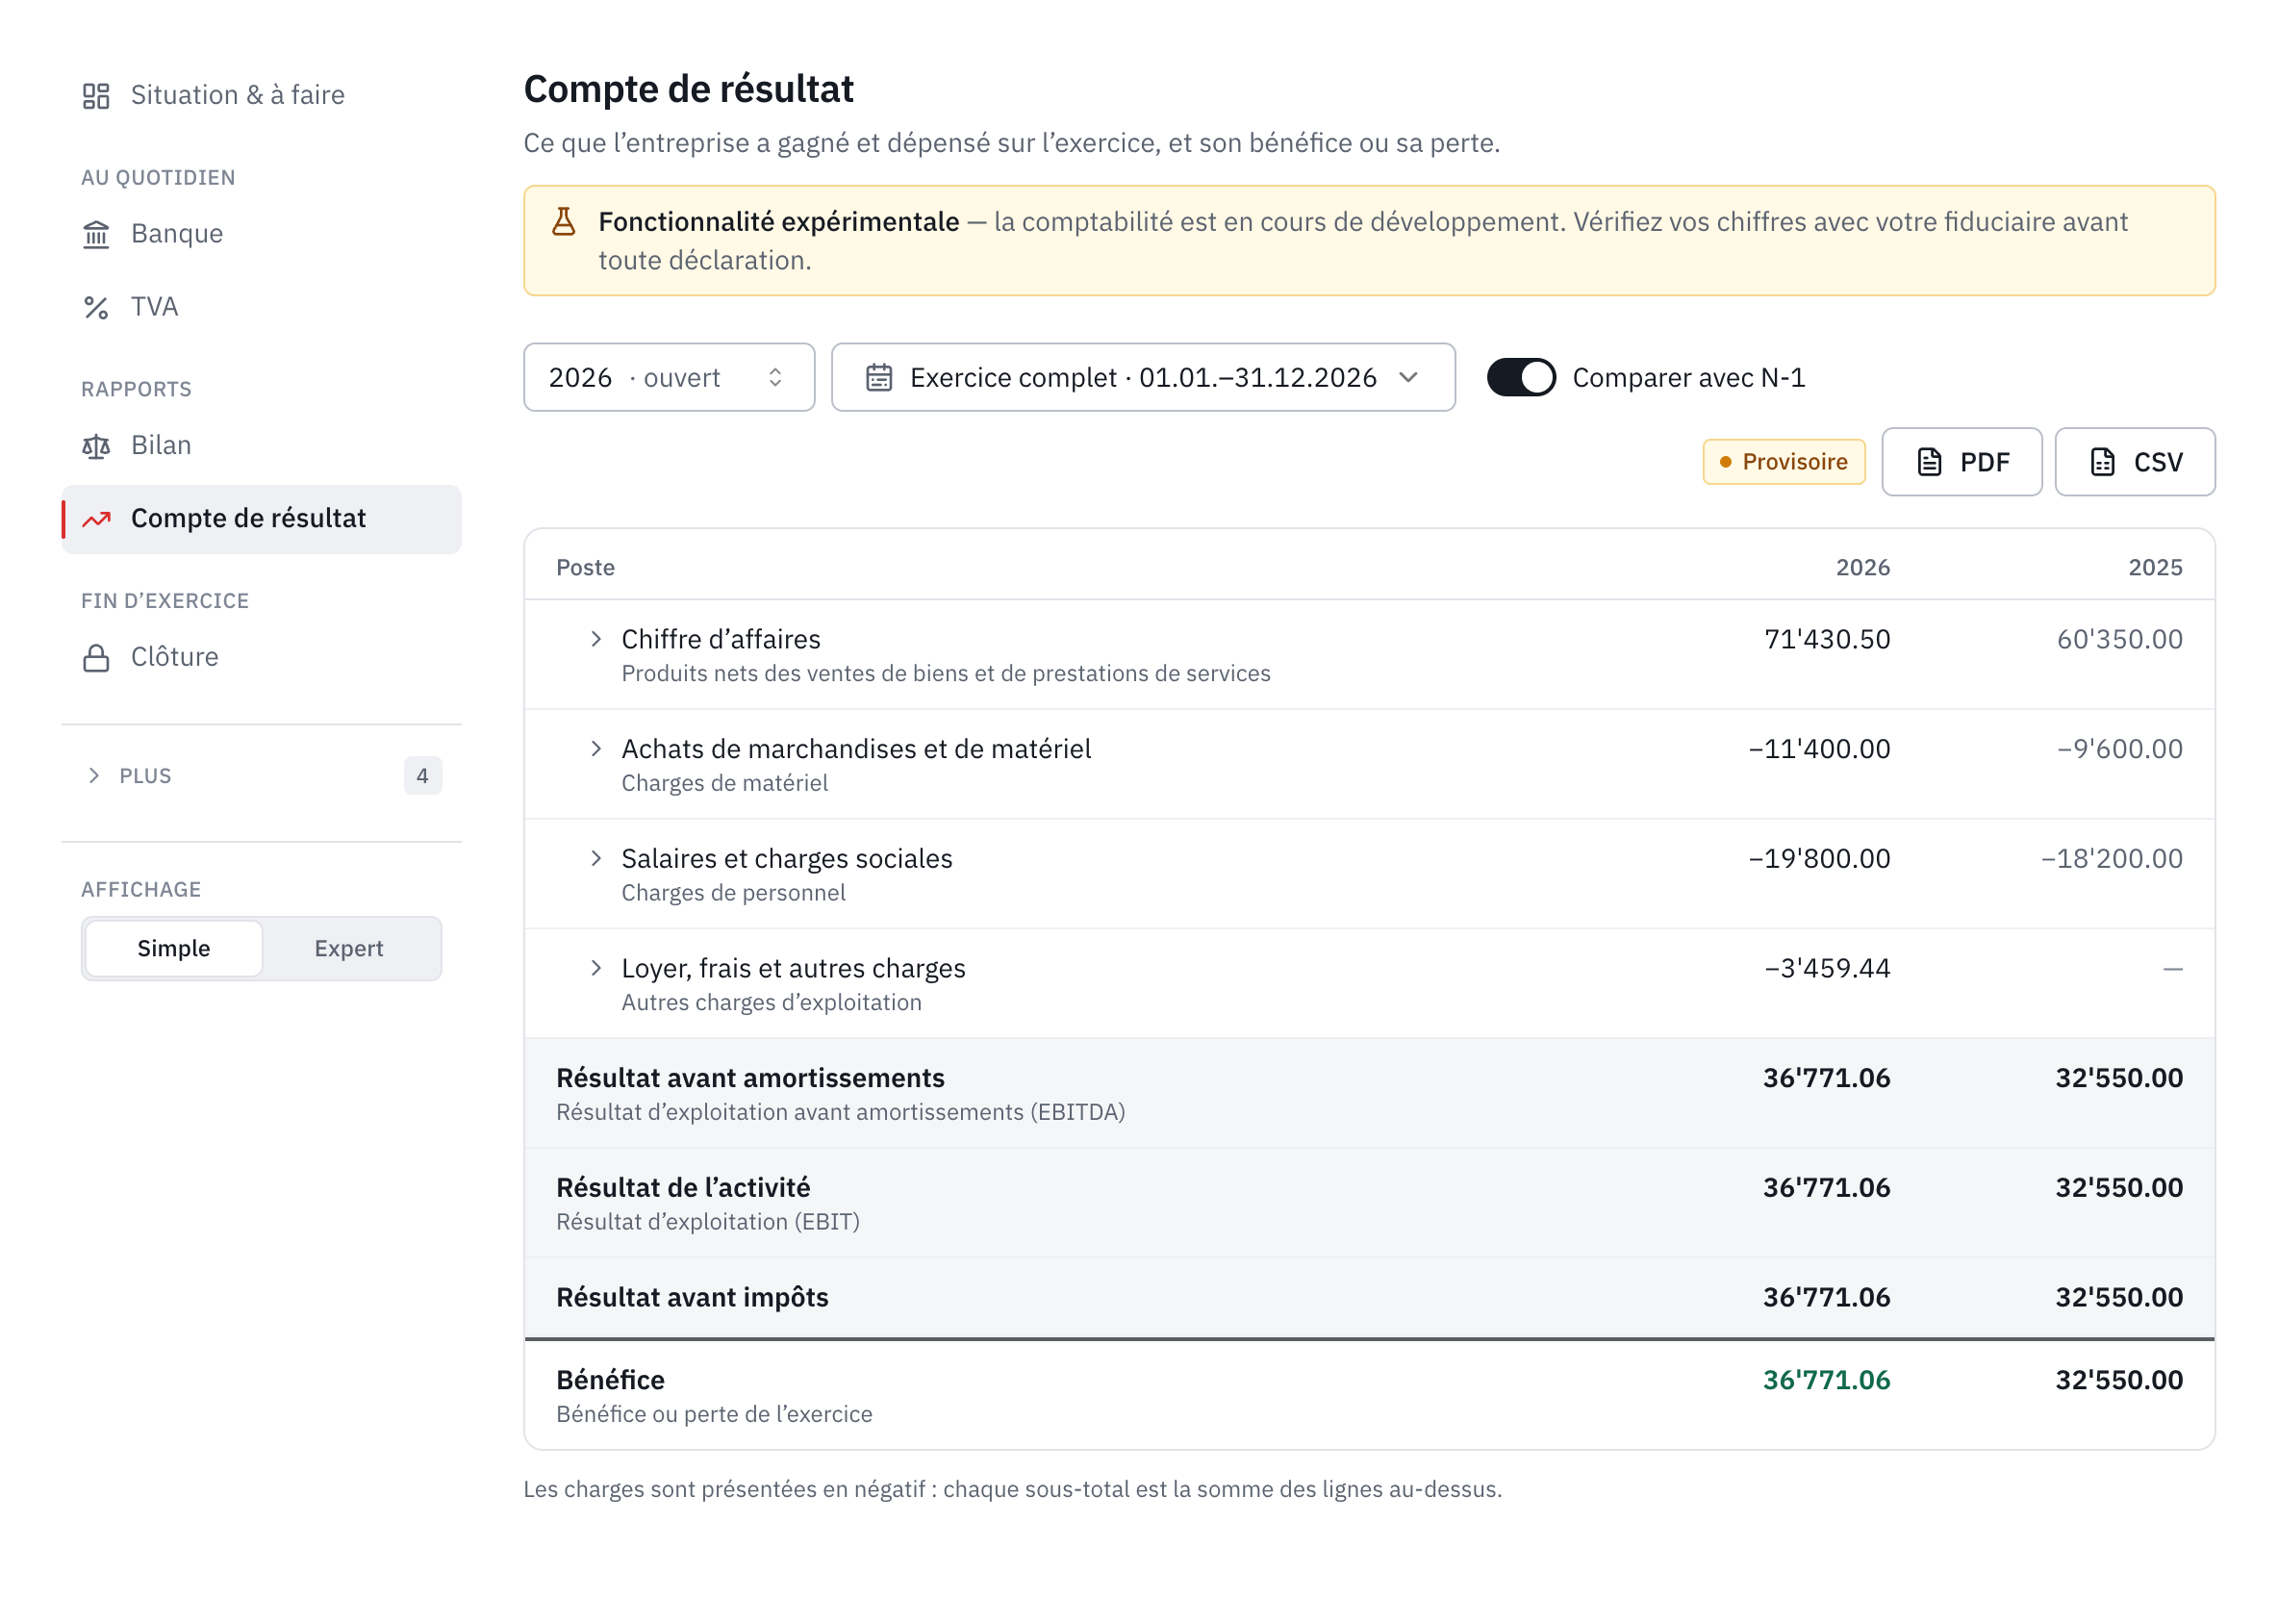
Task: Click the TVA percent icon
Action: click(x=96, y=307)
